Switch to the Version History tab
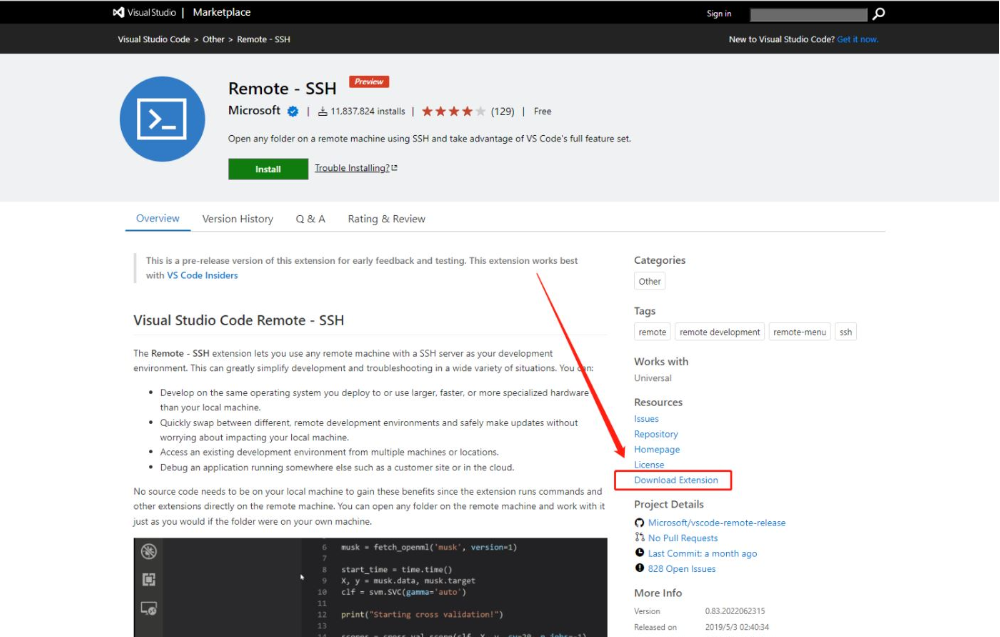This screenshot has width=1000, height=637. pyautogui.click(x=237, y=219)
